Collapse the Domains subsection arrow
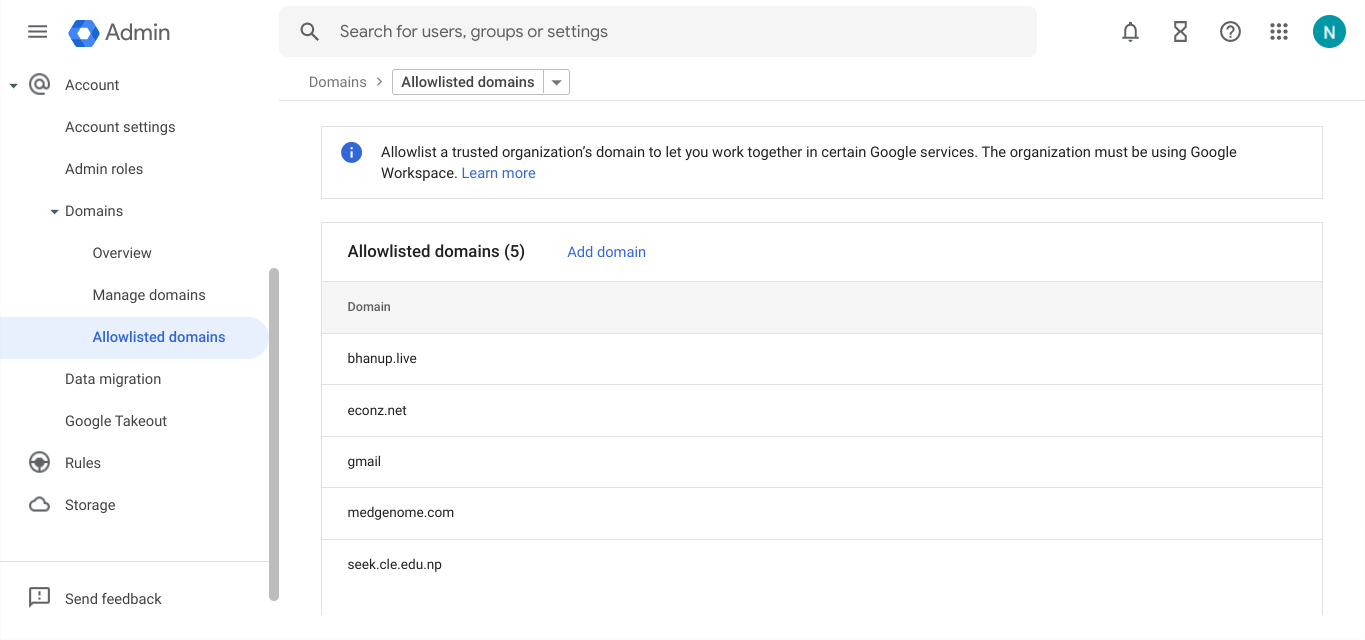The image size is (1365, 640). click(54, 212)
